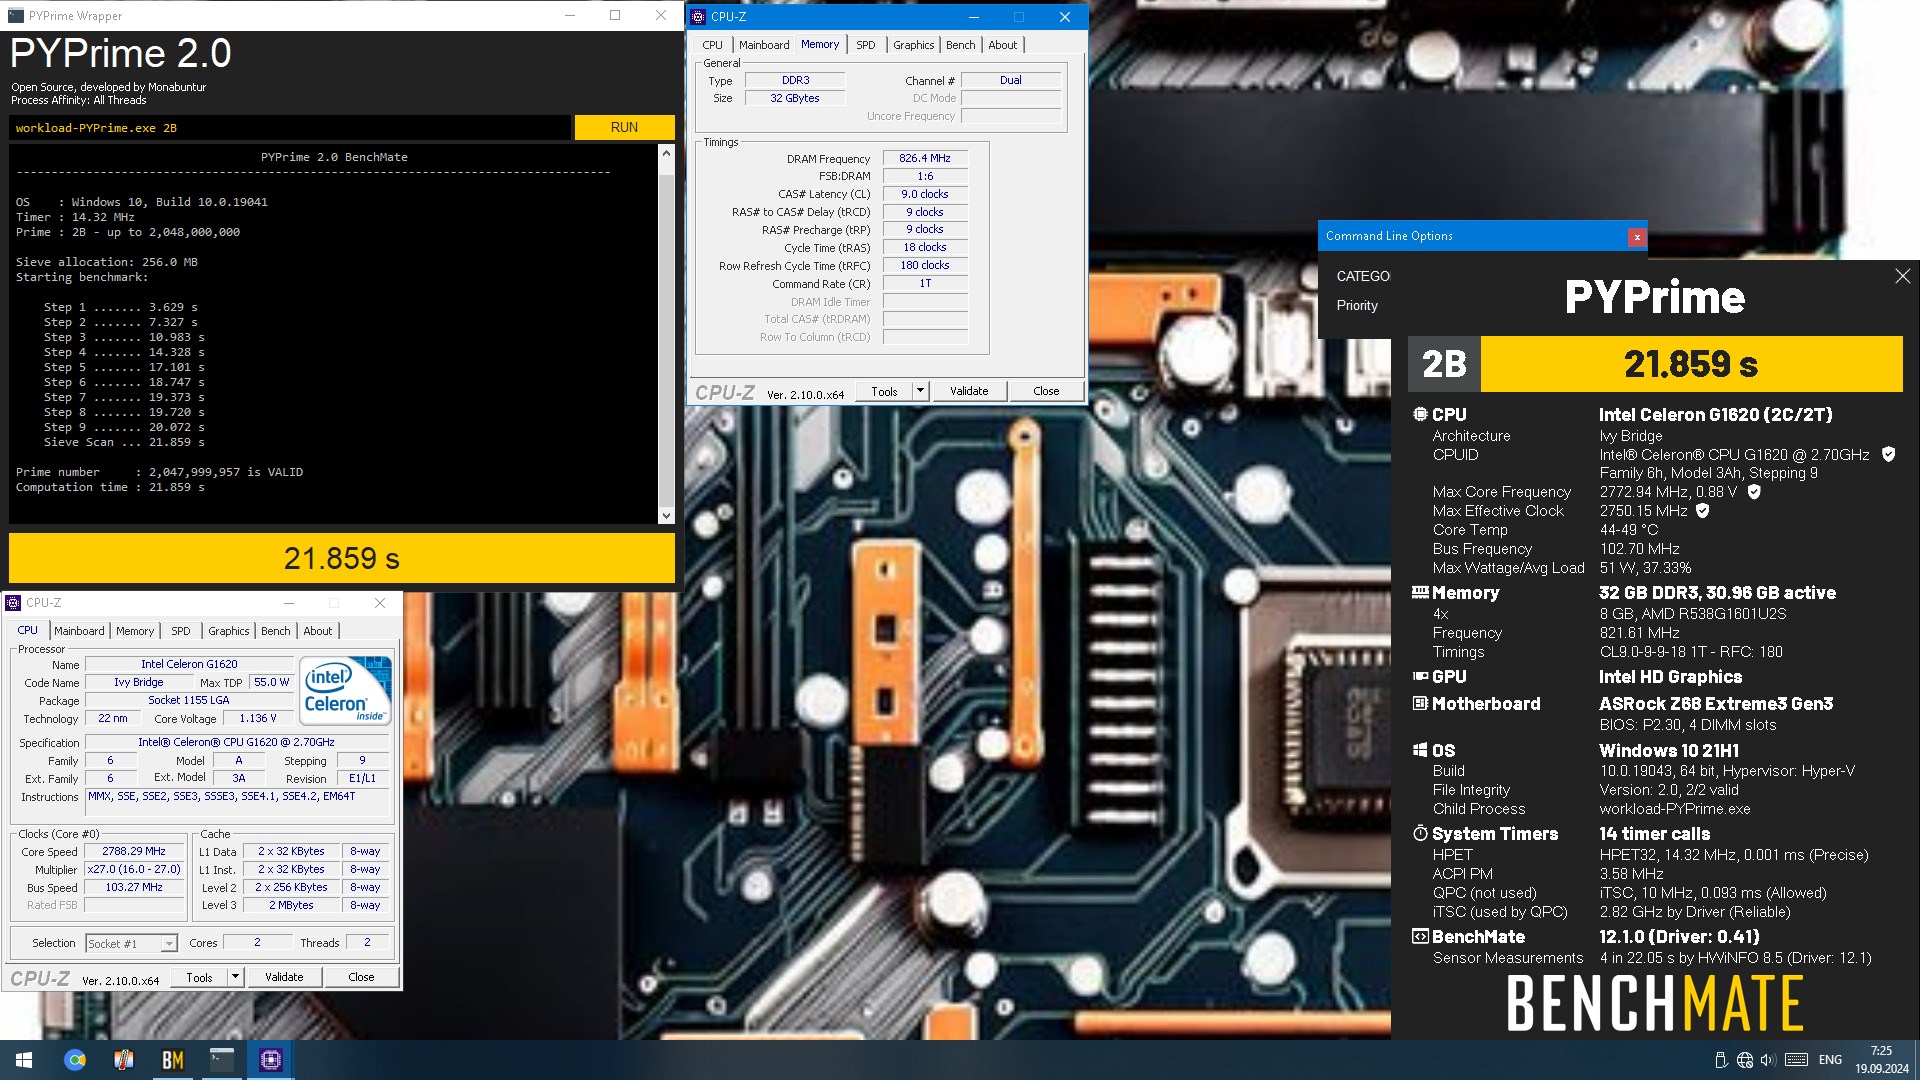Open the Windows Start menu
The width and height of the screenshot is (1920, 1080).
coord(24,1060)
